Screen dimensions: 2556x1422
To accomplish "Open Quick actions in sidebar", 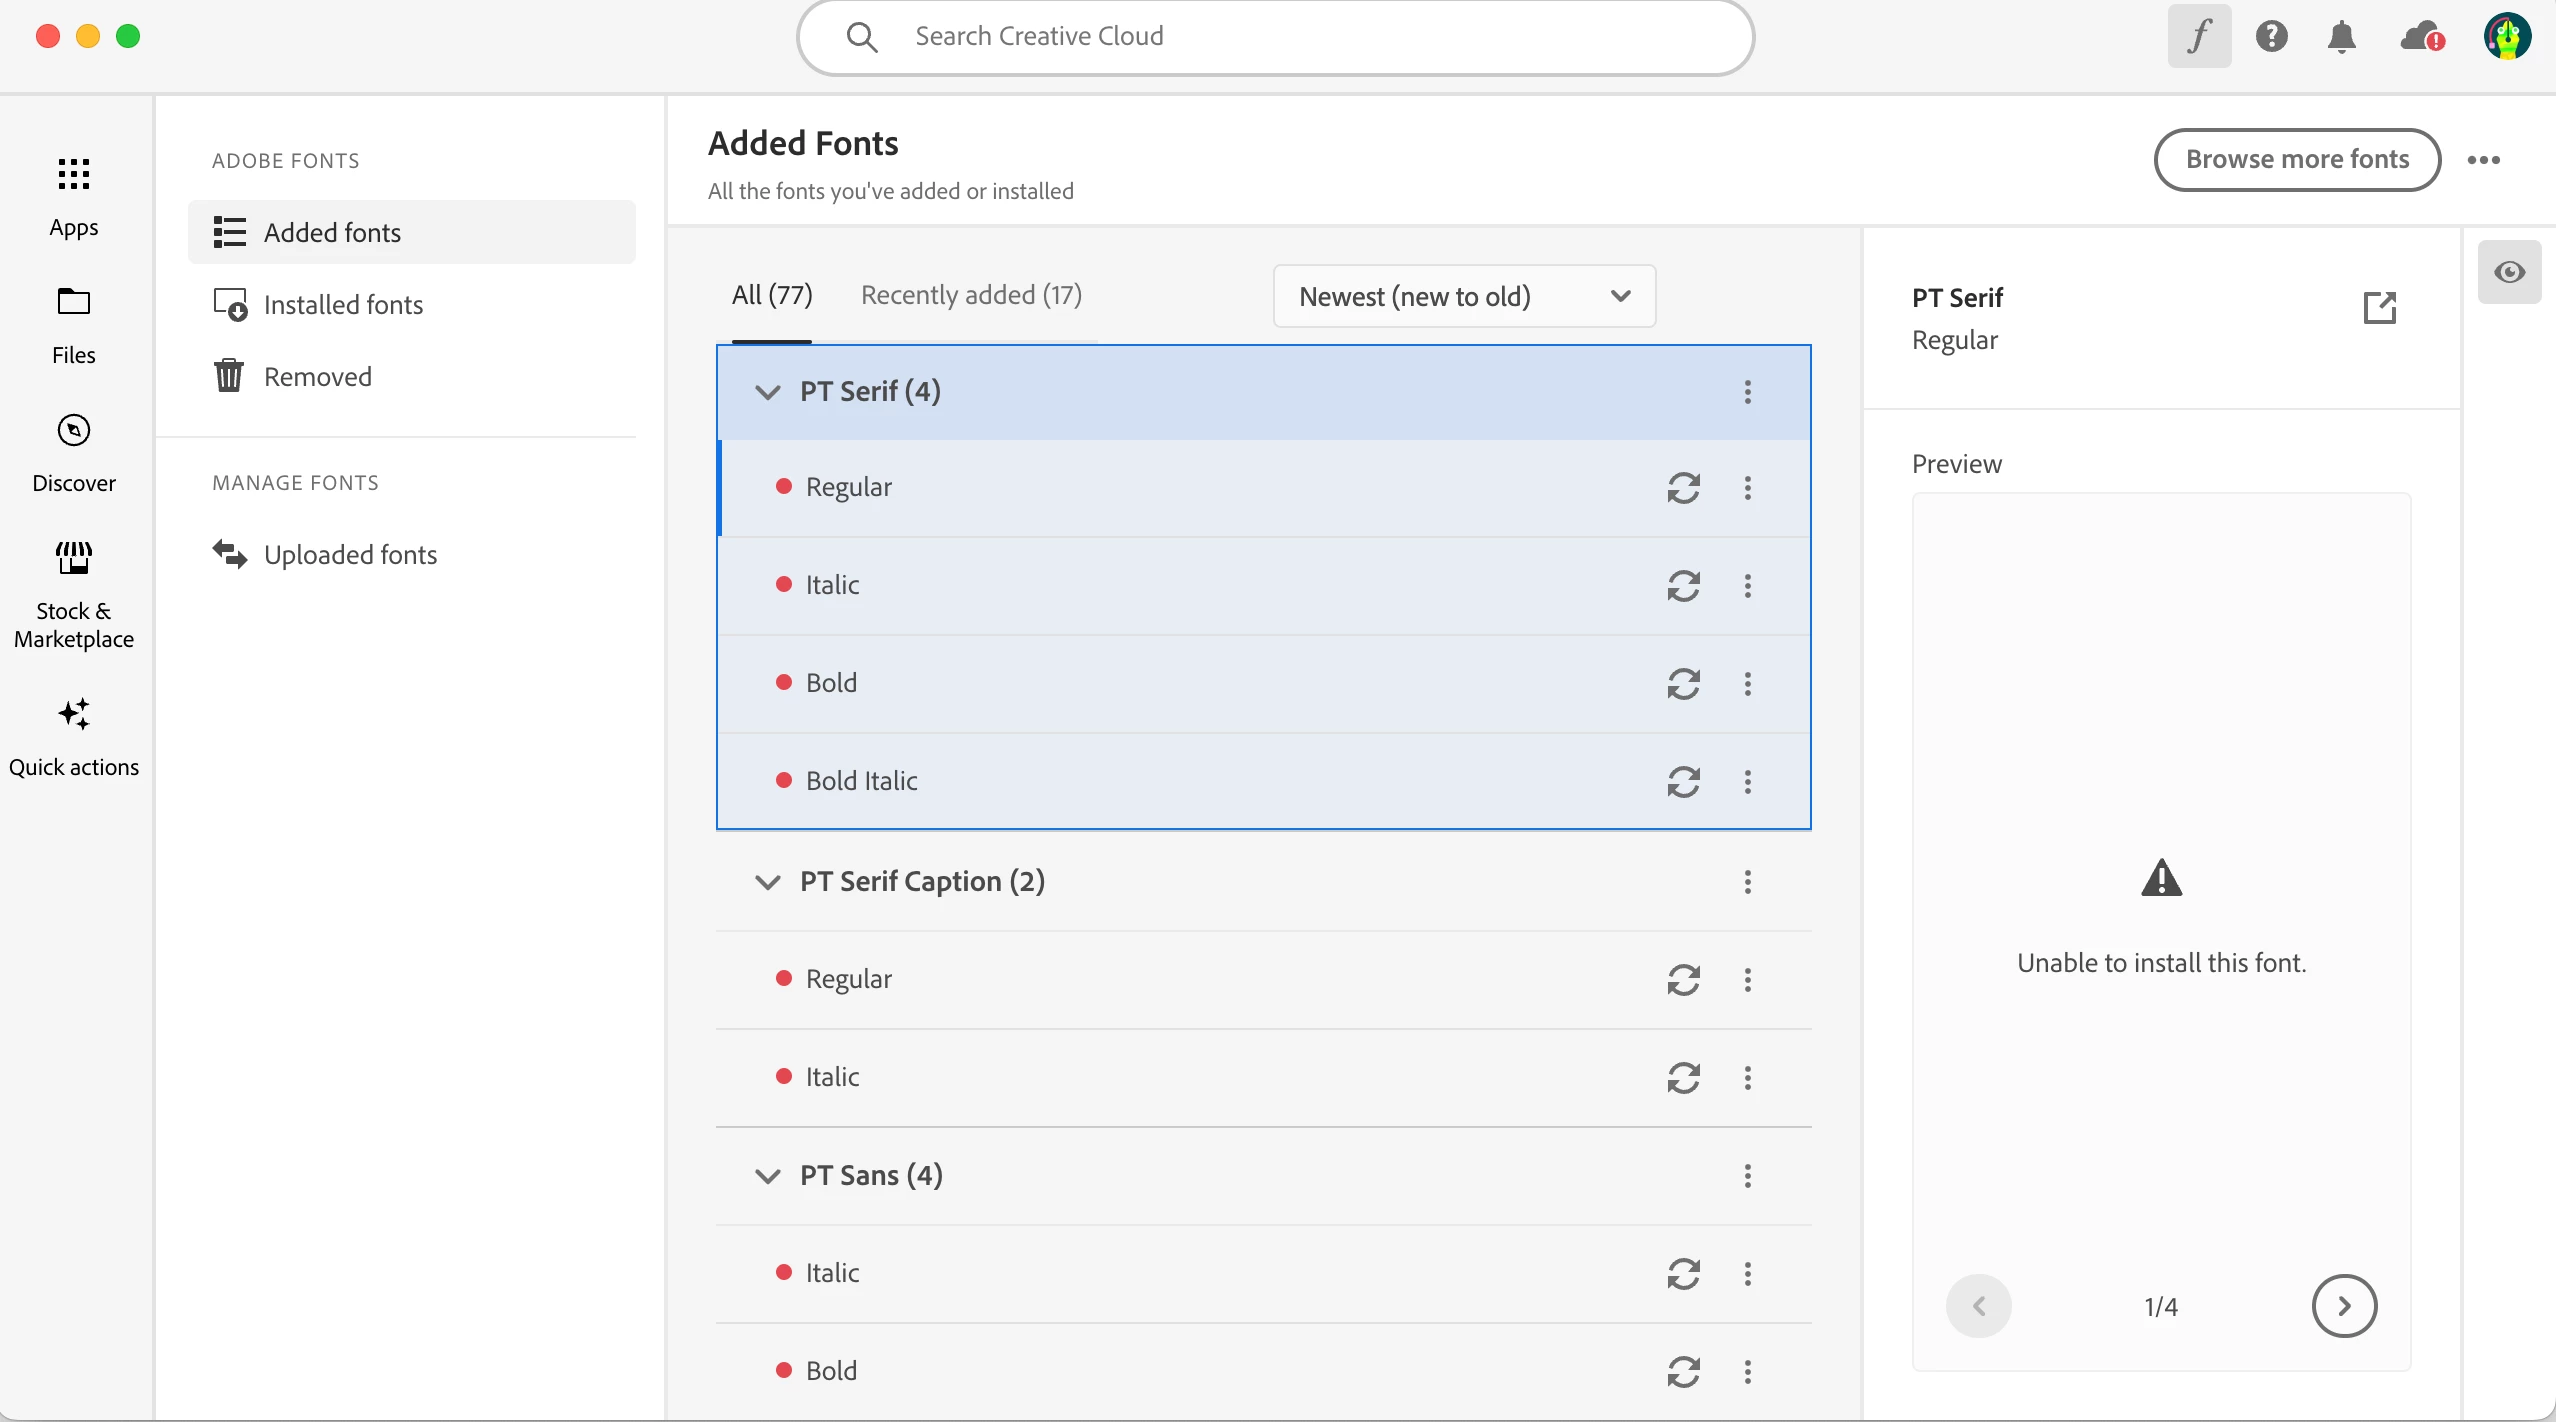I will 74,738.
